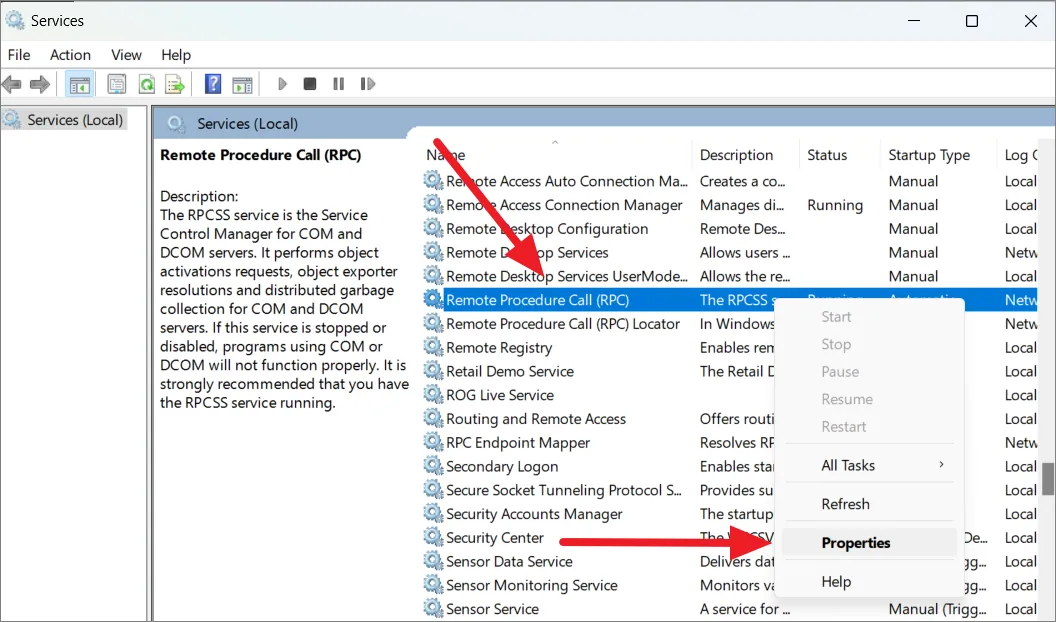Select Refresh in the context menu
The width and height of the screenshot is (1056, 622).
(x=845, y=504)
